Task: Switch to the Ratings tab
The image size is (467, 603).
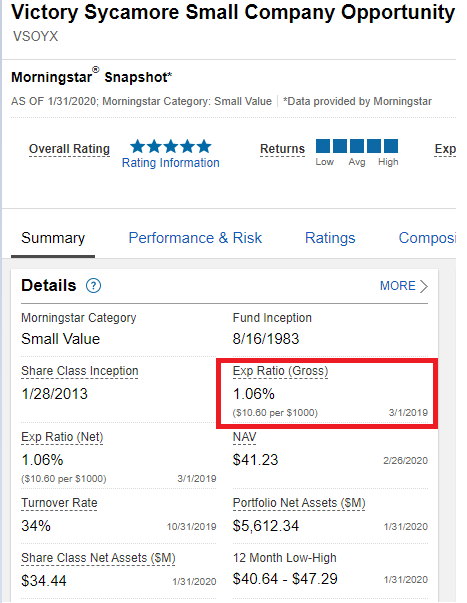Action: coord(330,238)
